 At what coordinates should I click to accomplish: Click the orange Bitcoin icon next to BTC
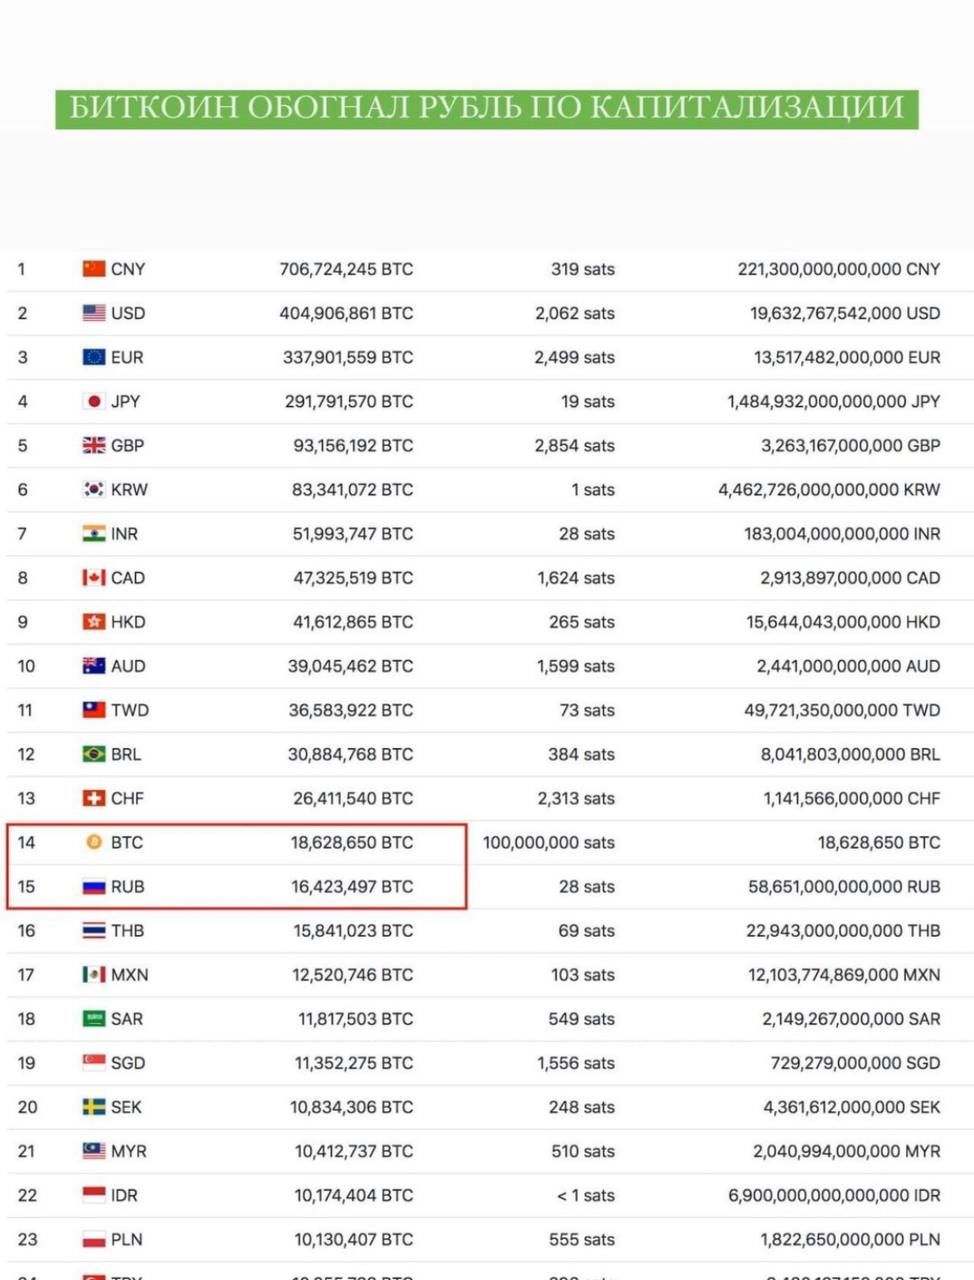[94, 842]
